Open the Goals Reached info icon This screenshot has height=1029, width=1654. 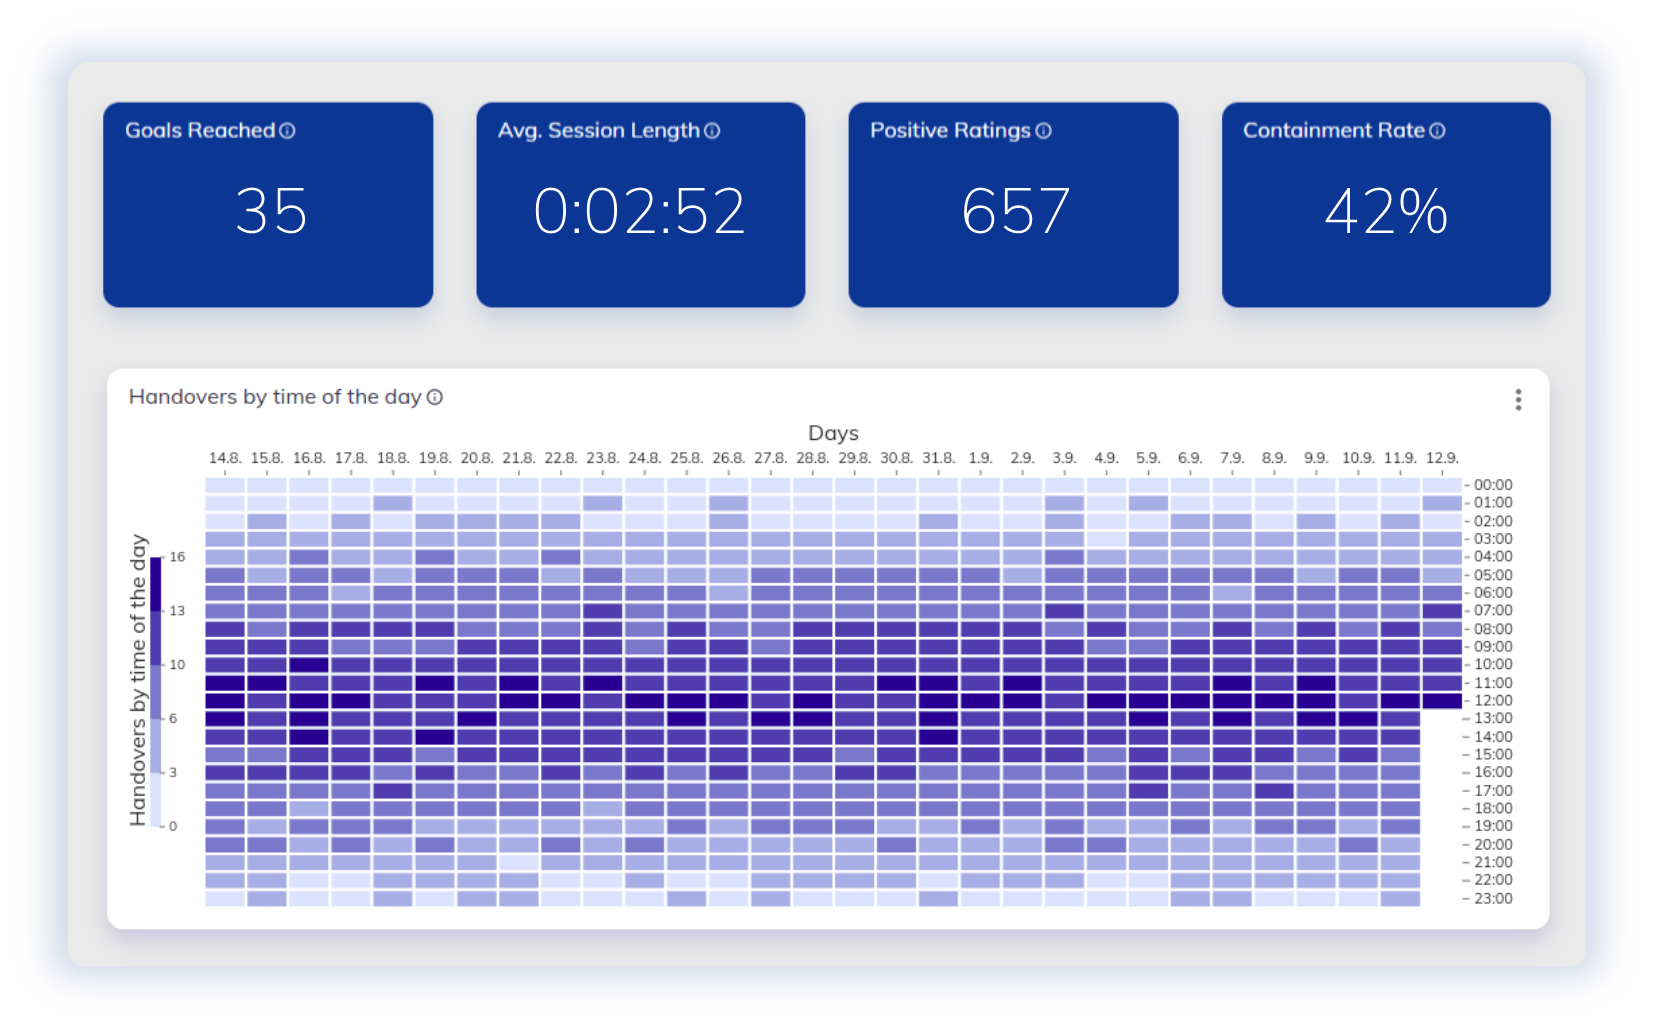288,130
